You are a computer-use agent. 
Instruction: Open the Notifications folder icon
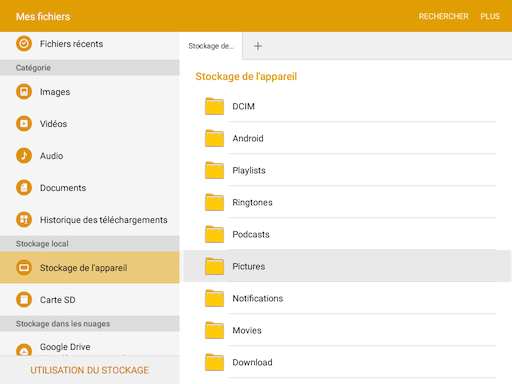pyautogui.click(x=214, y=298)
